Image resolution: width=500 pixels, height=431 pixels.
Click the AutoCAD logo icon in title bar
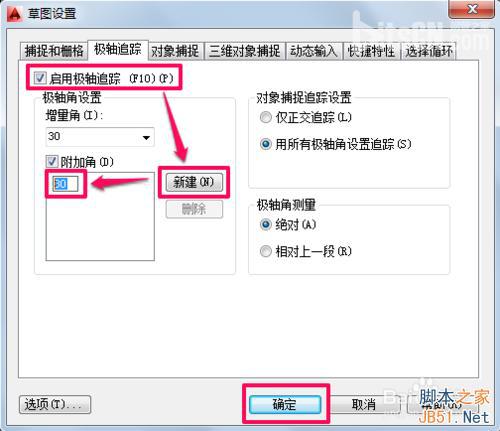[x=15, y=14]
